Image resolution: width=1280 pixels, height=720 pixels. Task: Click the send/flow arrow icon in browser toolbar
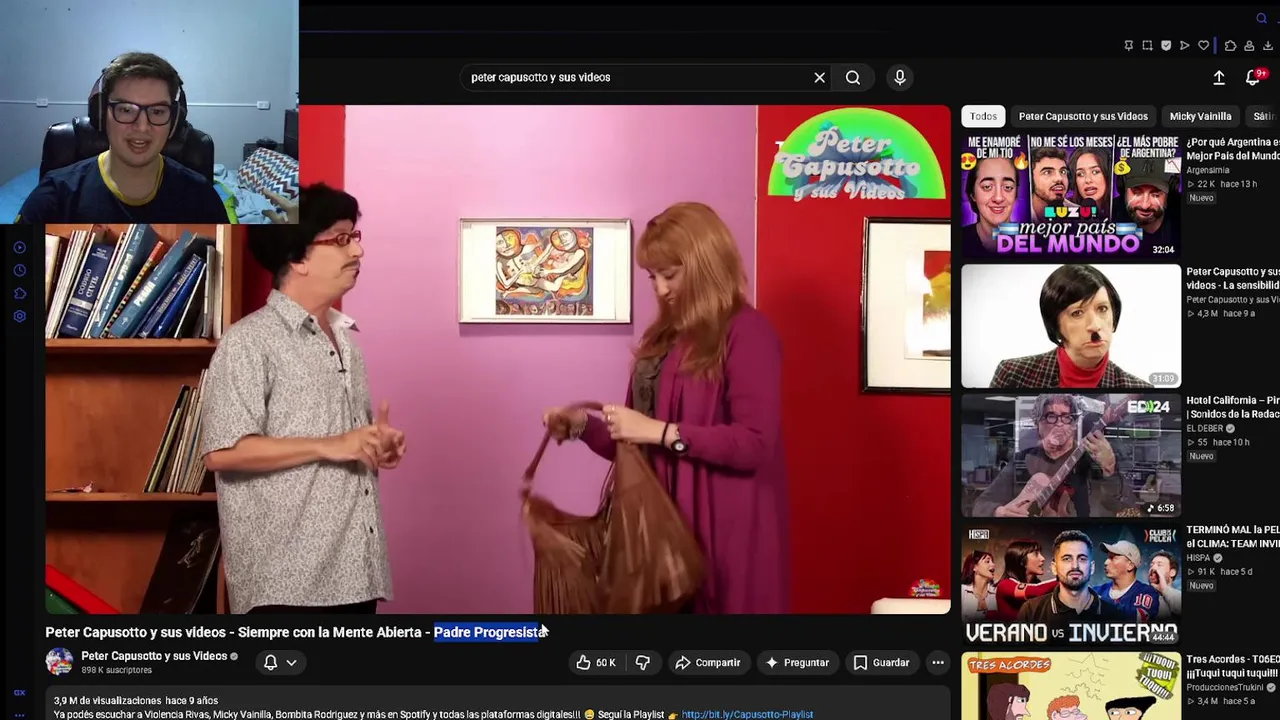click(x=1185, y=45)
